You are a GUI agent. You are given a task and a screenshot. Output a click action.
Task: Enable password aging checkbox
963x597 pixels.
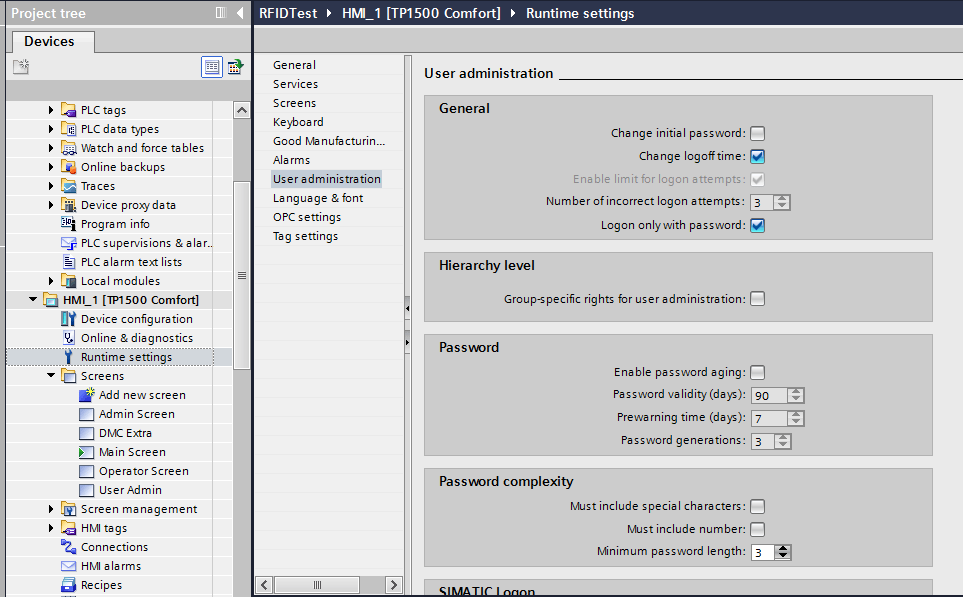coord(758,373)
